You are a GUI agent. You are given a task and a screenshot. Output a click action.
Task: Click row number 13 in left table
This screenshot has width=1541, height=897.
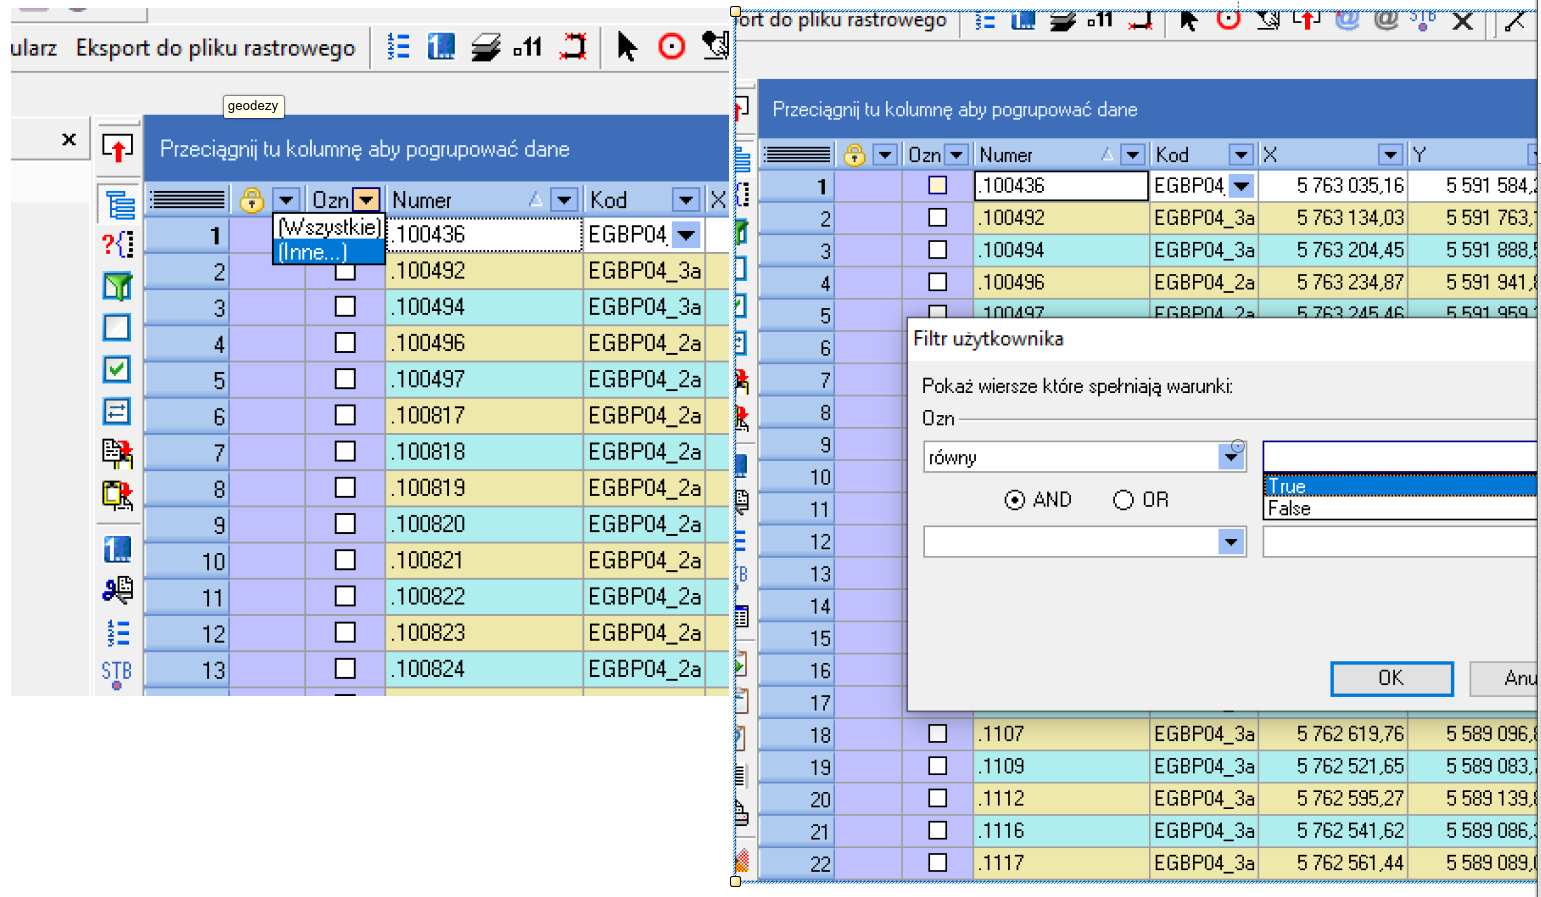[x=187, y=670]
